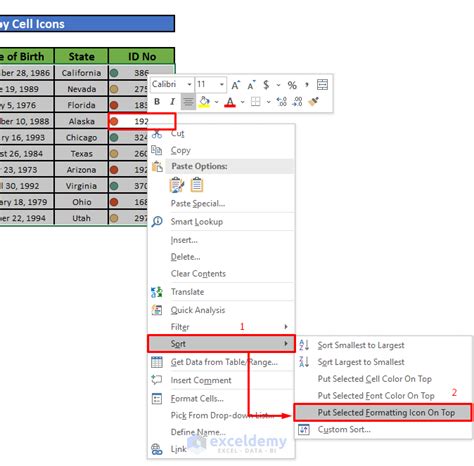This screenshot has height=466, width=474.
Task: Click the plain paste clipboard icon
Action: pos(197,185)
